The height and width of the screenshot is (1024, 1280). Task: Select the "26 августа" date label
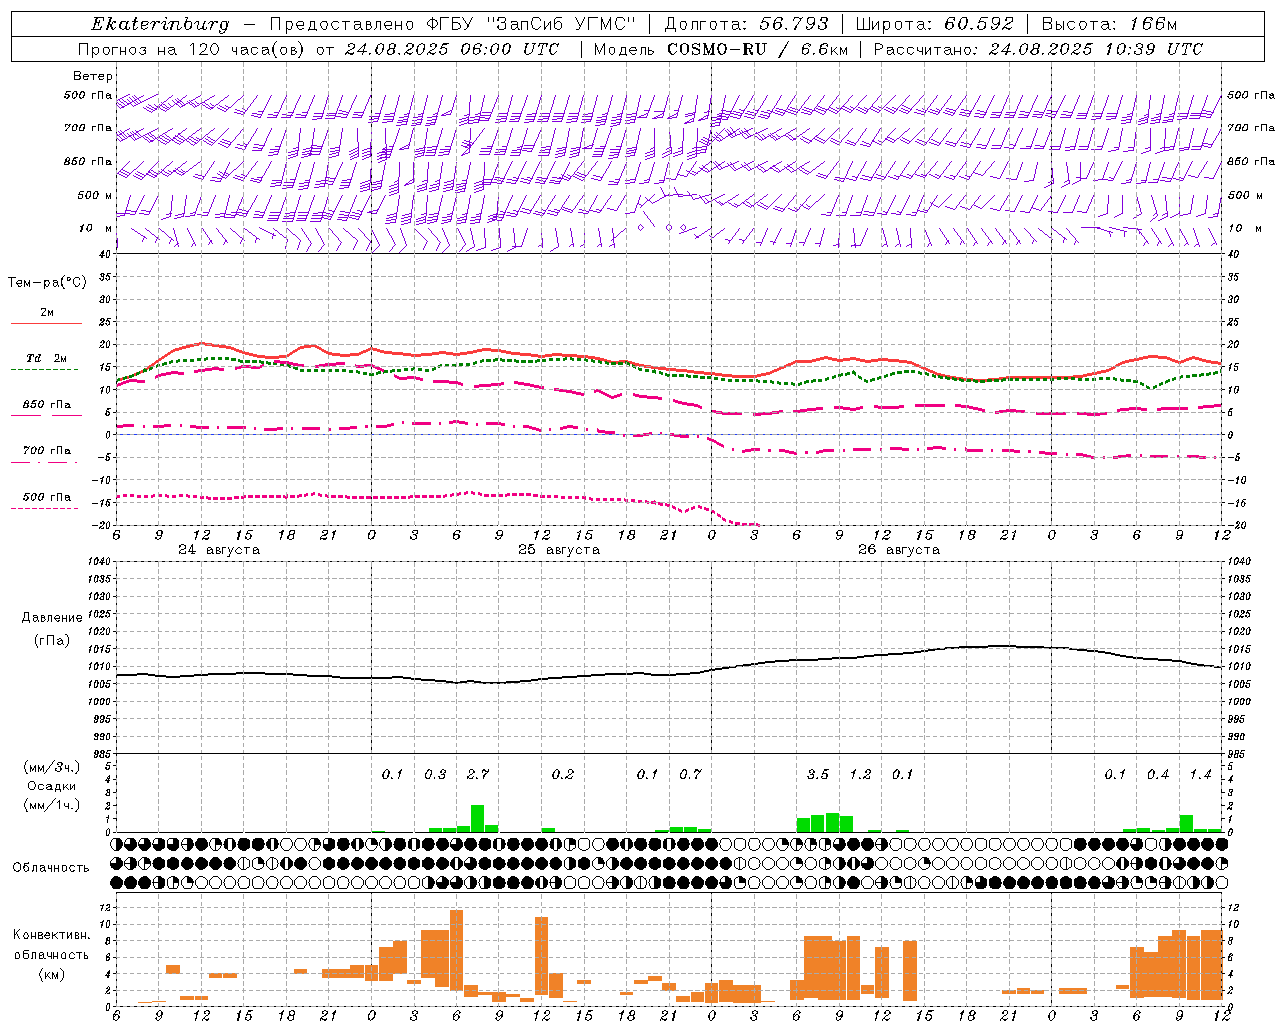tap(899, 550)
